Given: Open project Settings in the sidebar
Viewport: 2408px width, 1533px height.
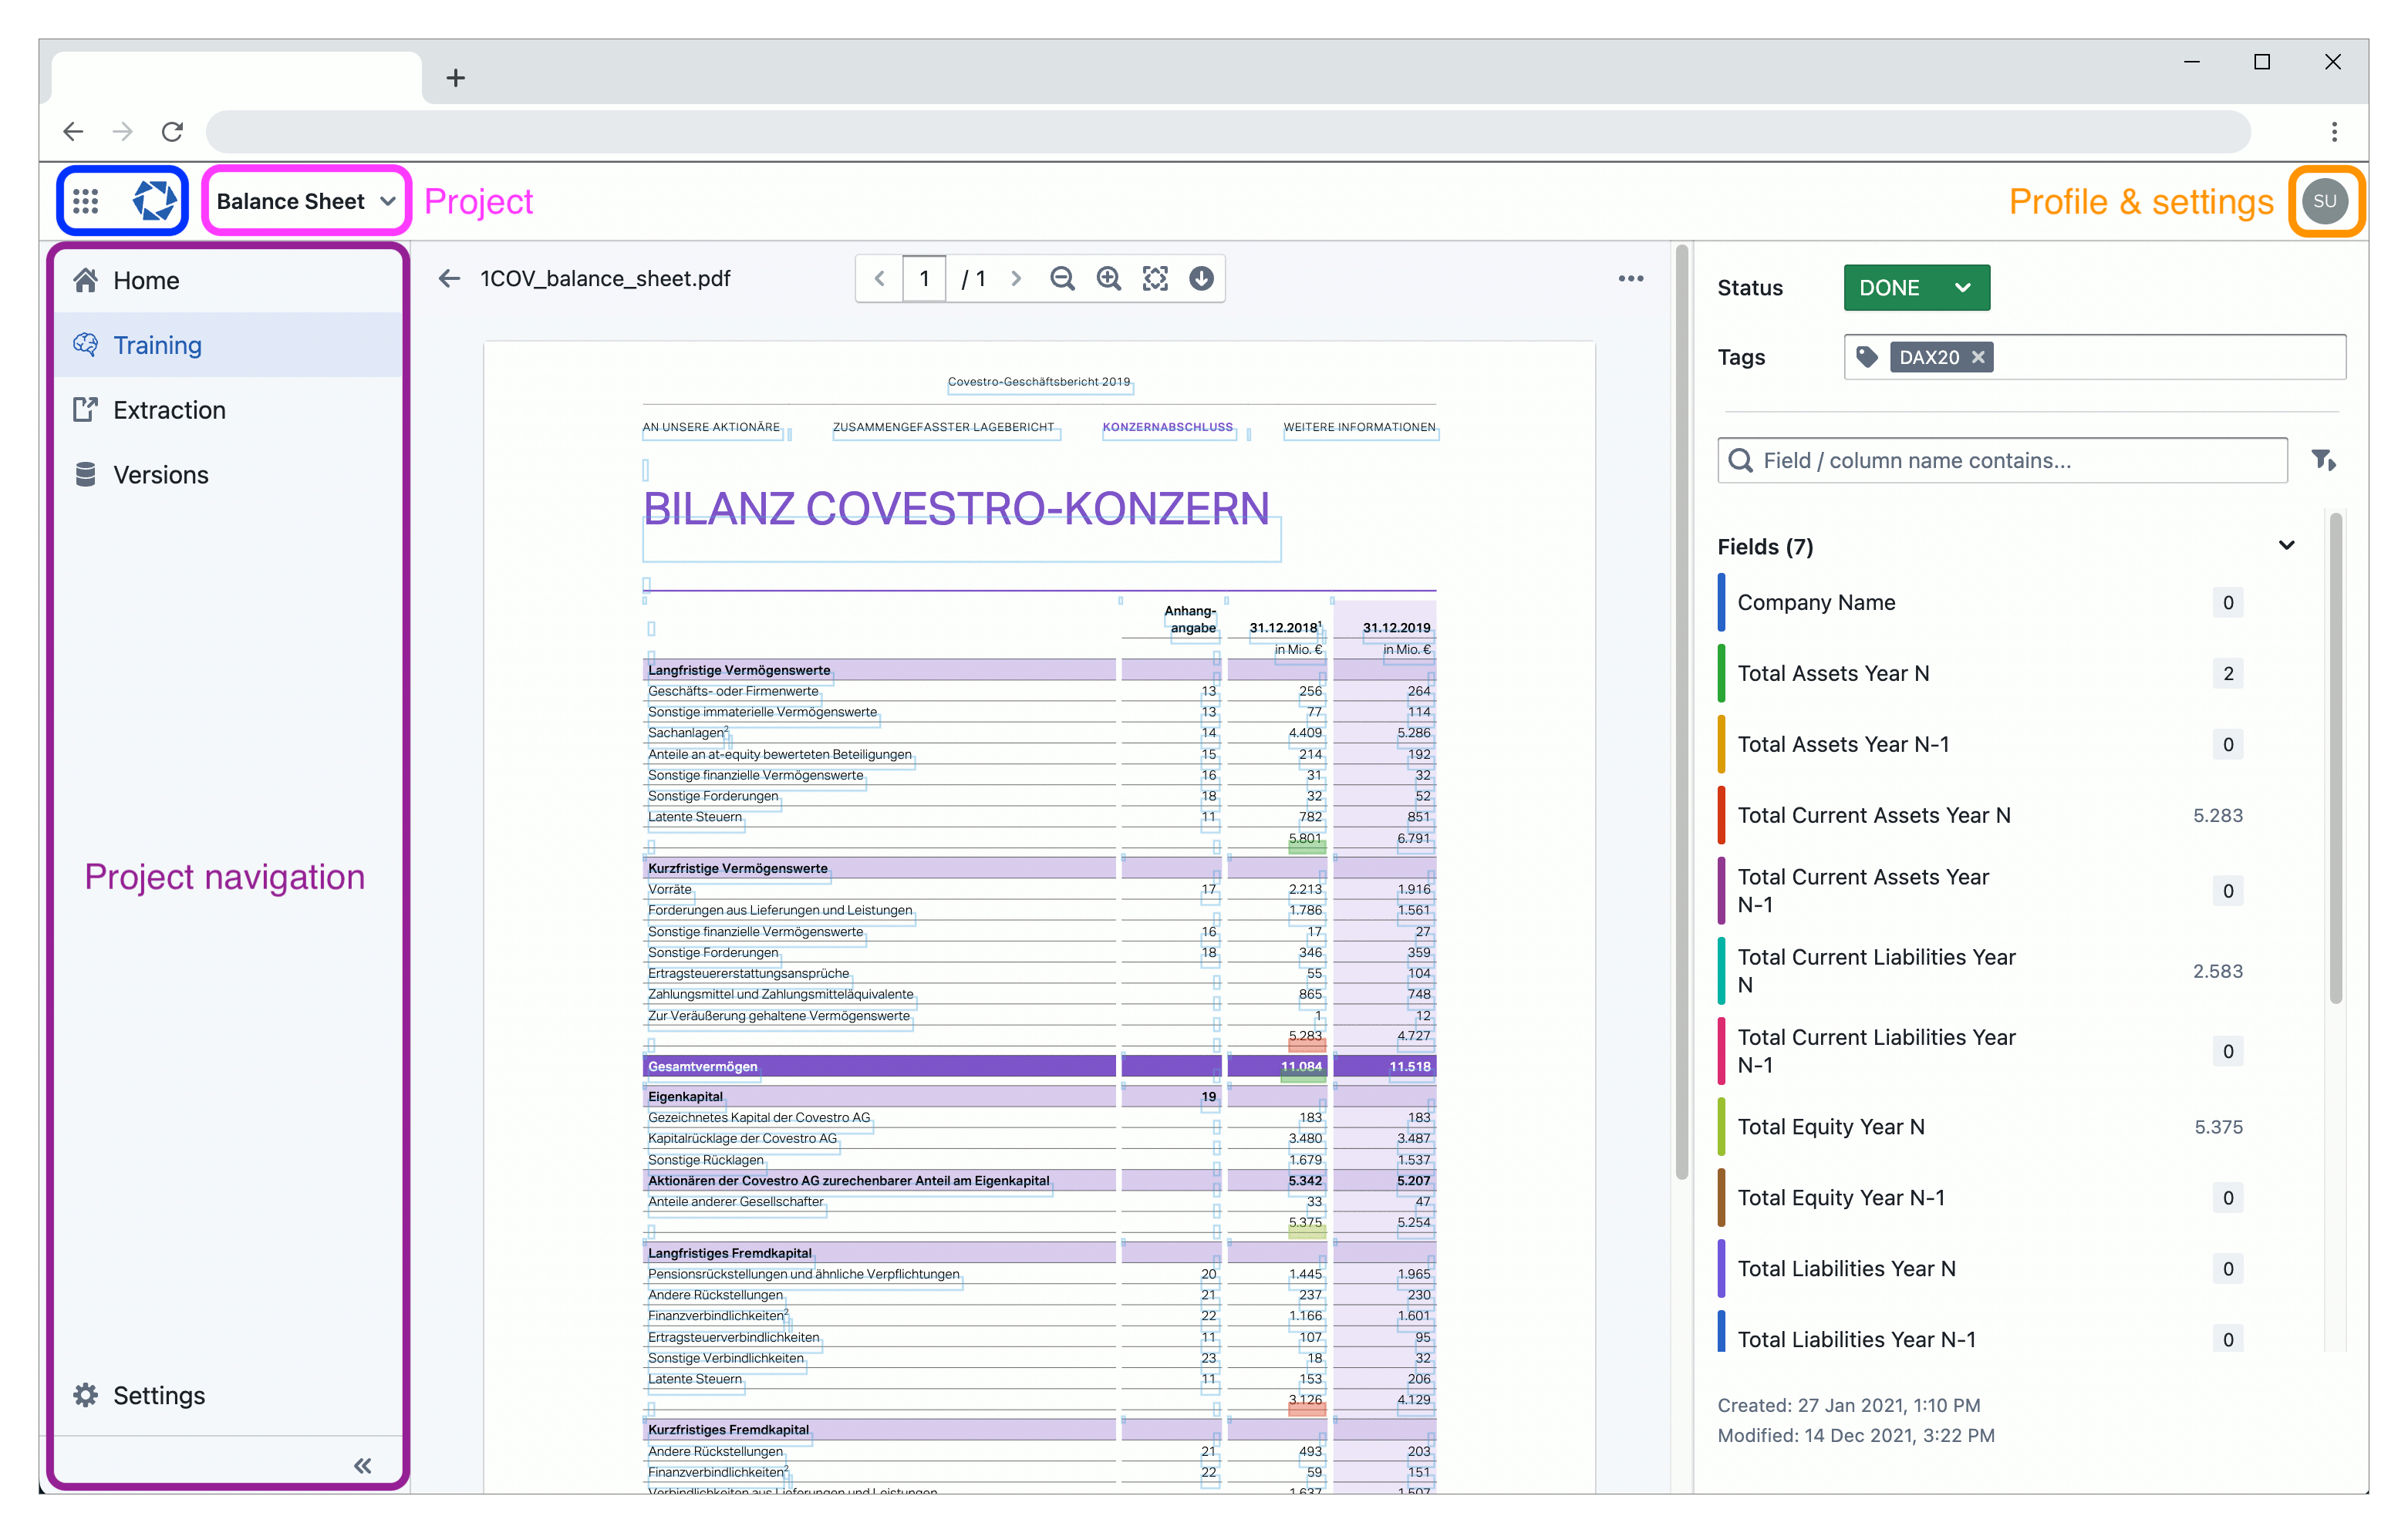Looking at the screenshot, I should tap(228, 1394).
